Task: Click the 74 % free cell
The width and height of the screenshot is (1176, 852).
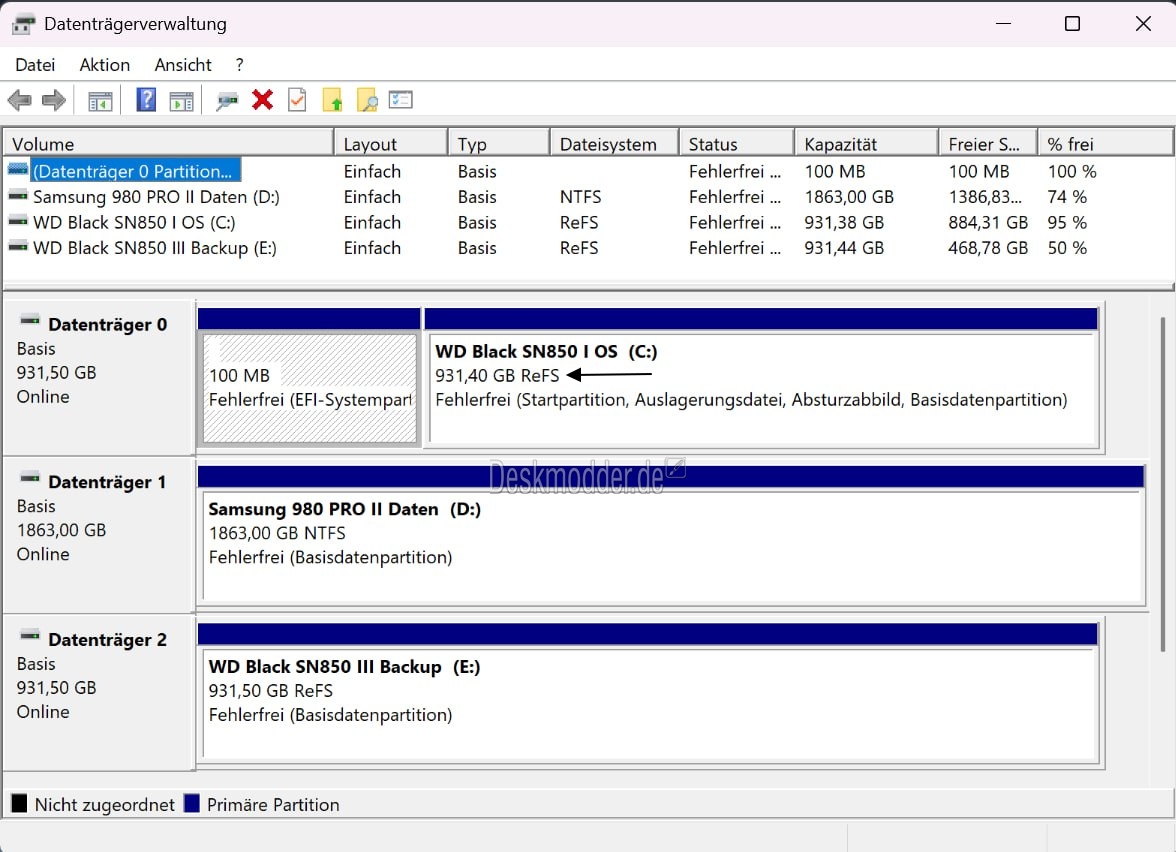Action: pyautogui.click(x=1067, y=196)
